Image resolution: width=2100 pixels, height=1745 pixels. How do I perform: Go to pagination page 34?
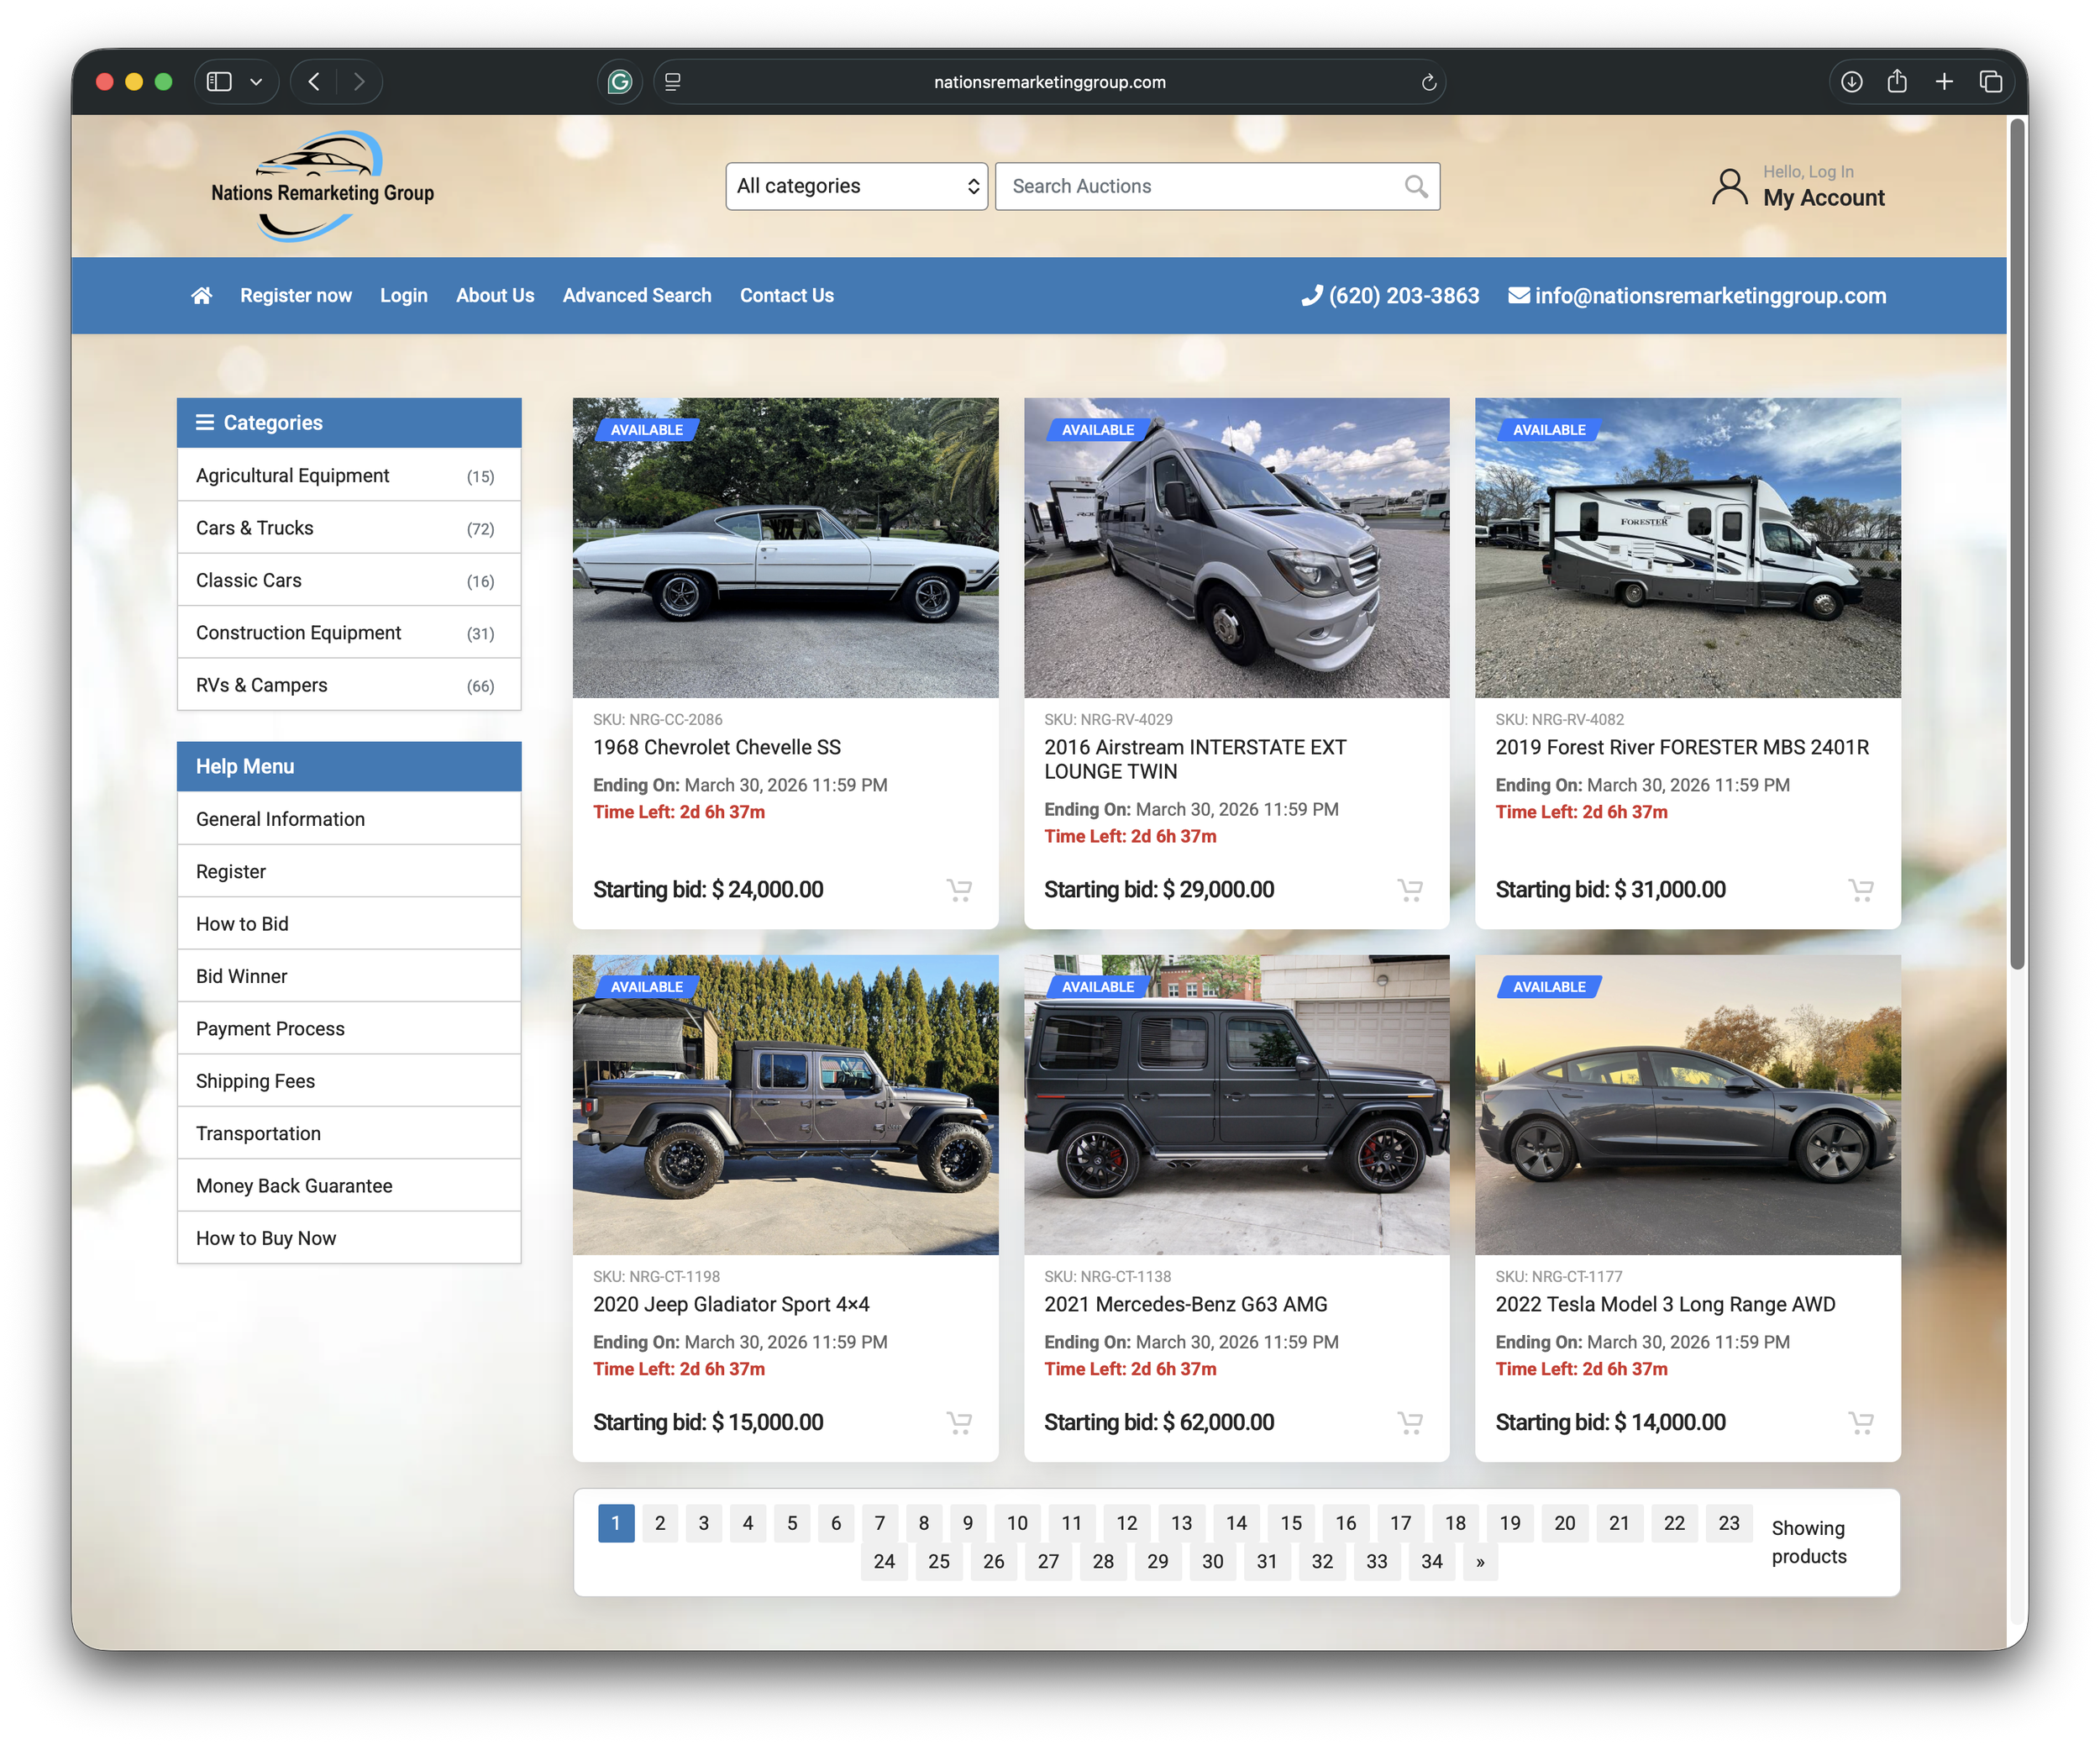pyautogui.click(x=1432, y=1561)
